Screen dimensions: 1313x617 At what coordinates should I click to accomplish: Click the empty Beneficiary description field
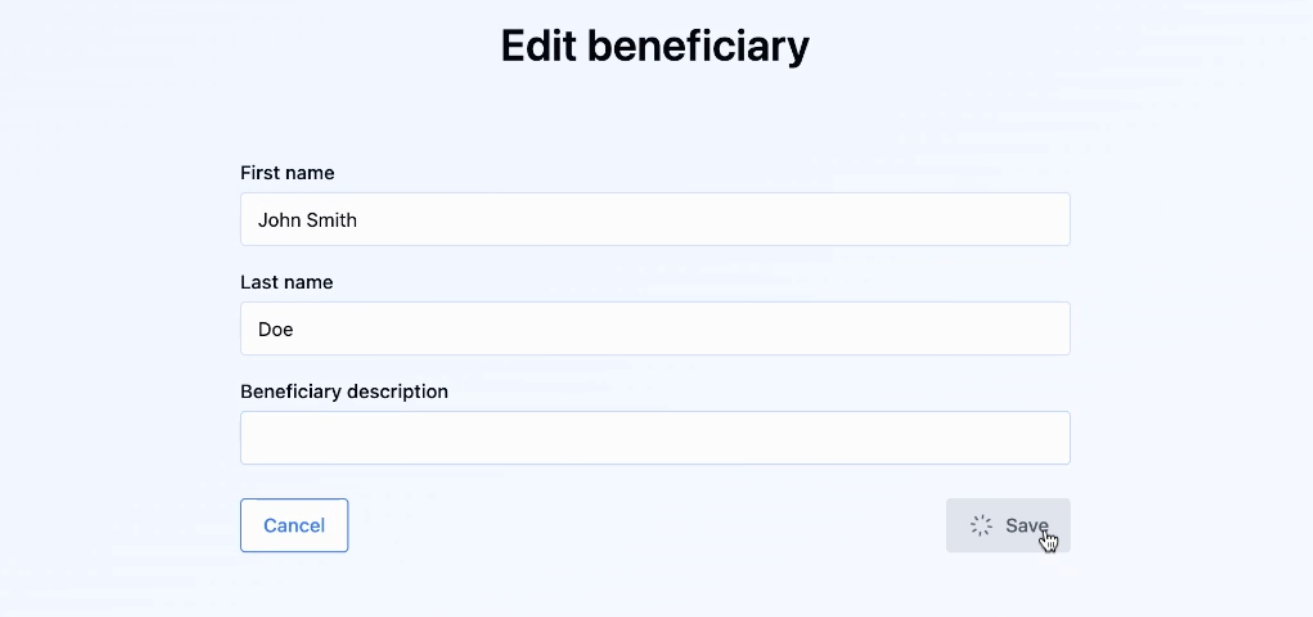(x=655, y=438)
